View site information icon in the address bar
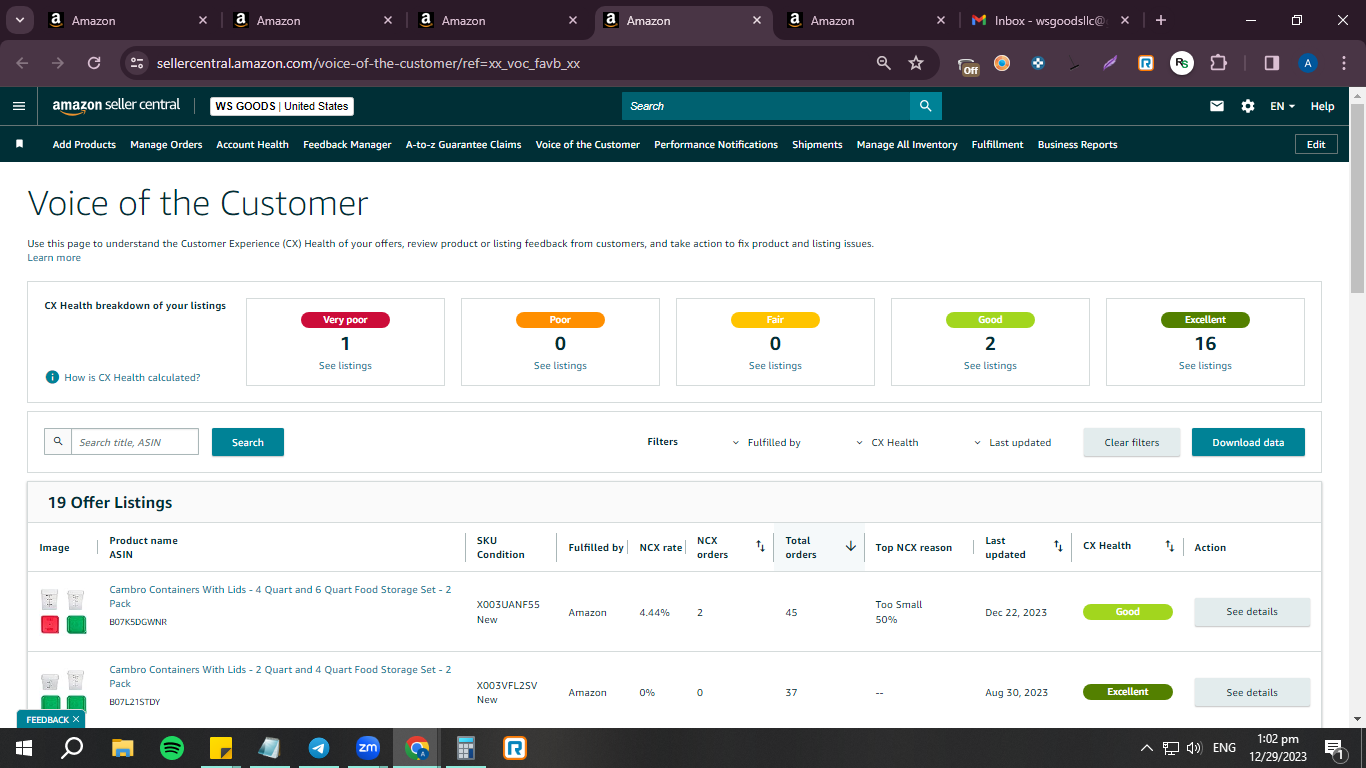The width and height of the screenshot is (1366, 768). 138,63
